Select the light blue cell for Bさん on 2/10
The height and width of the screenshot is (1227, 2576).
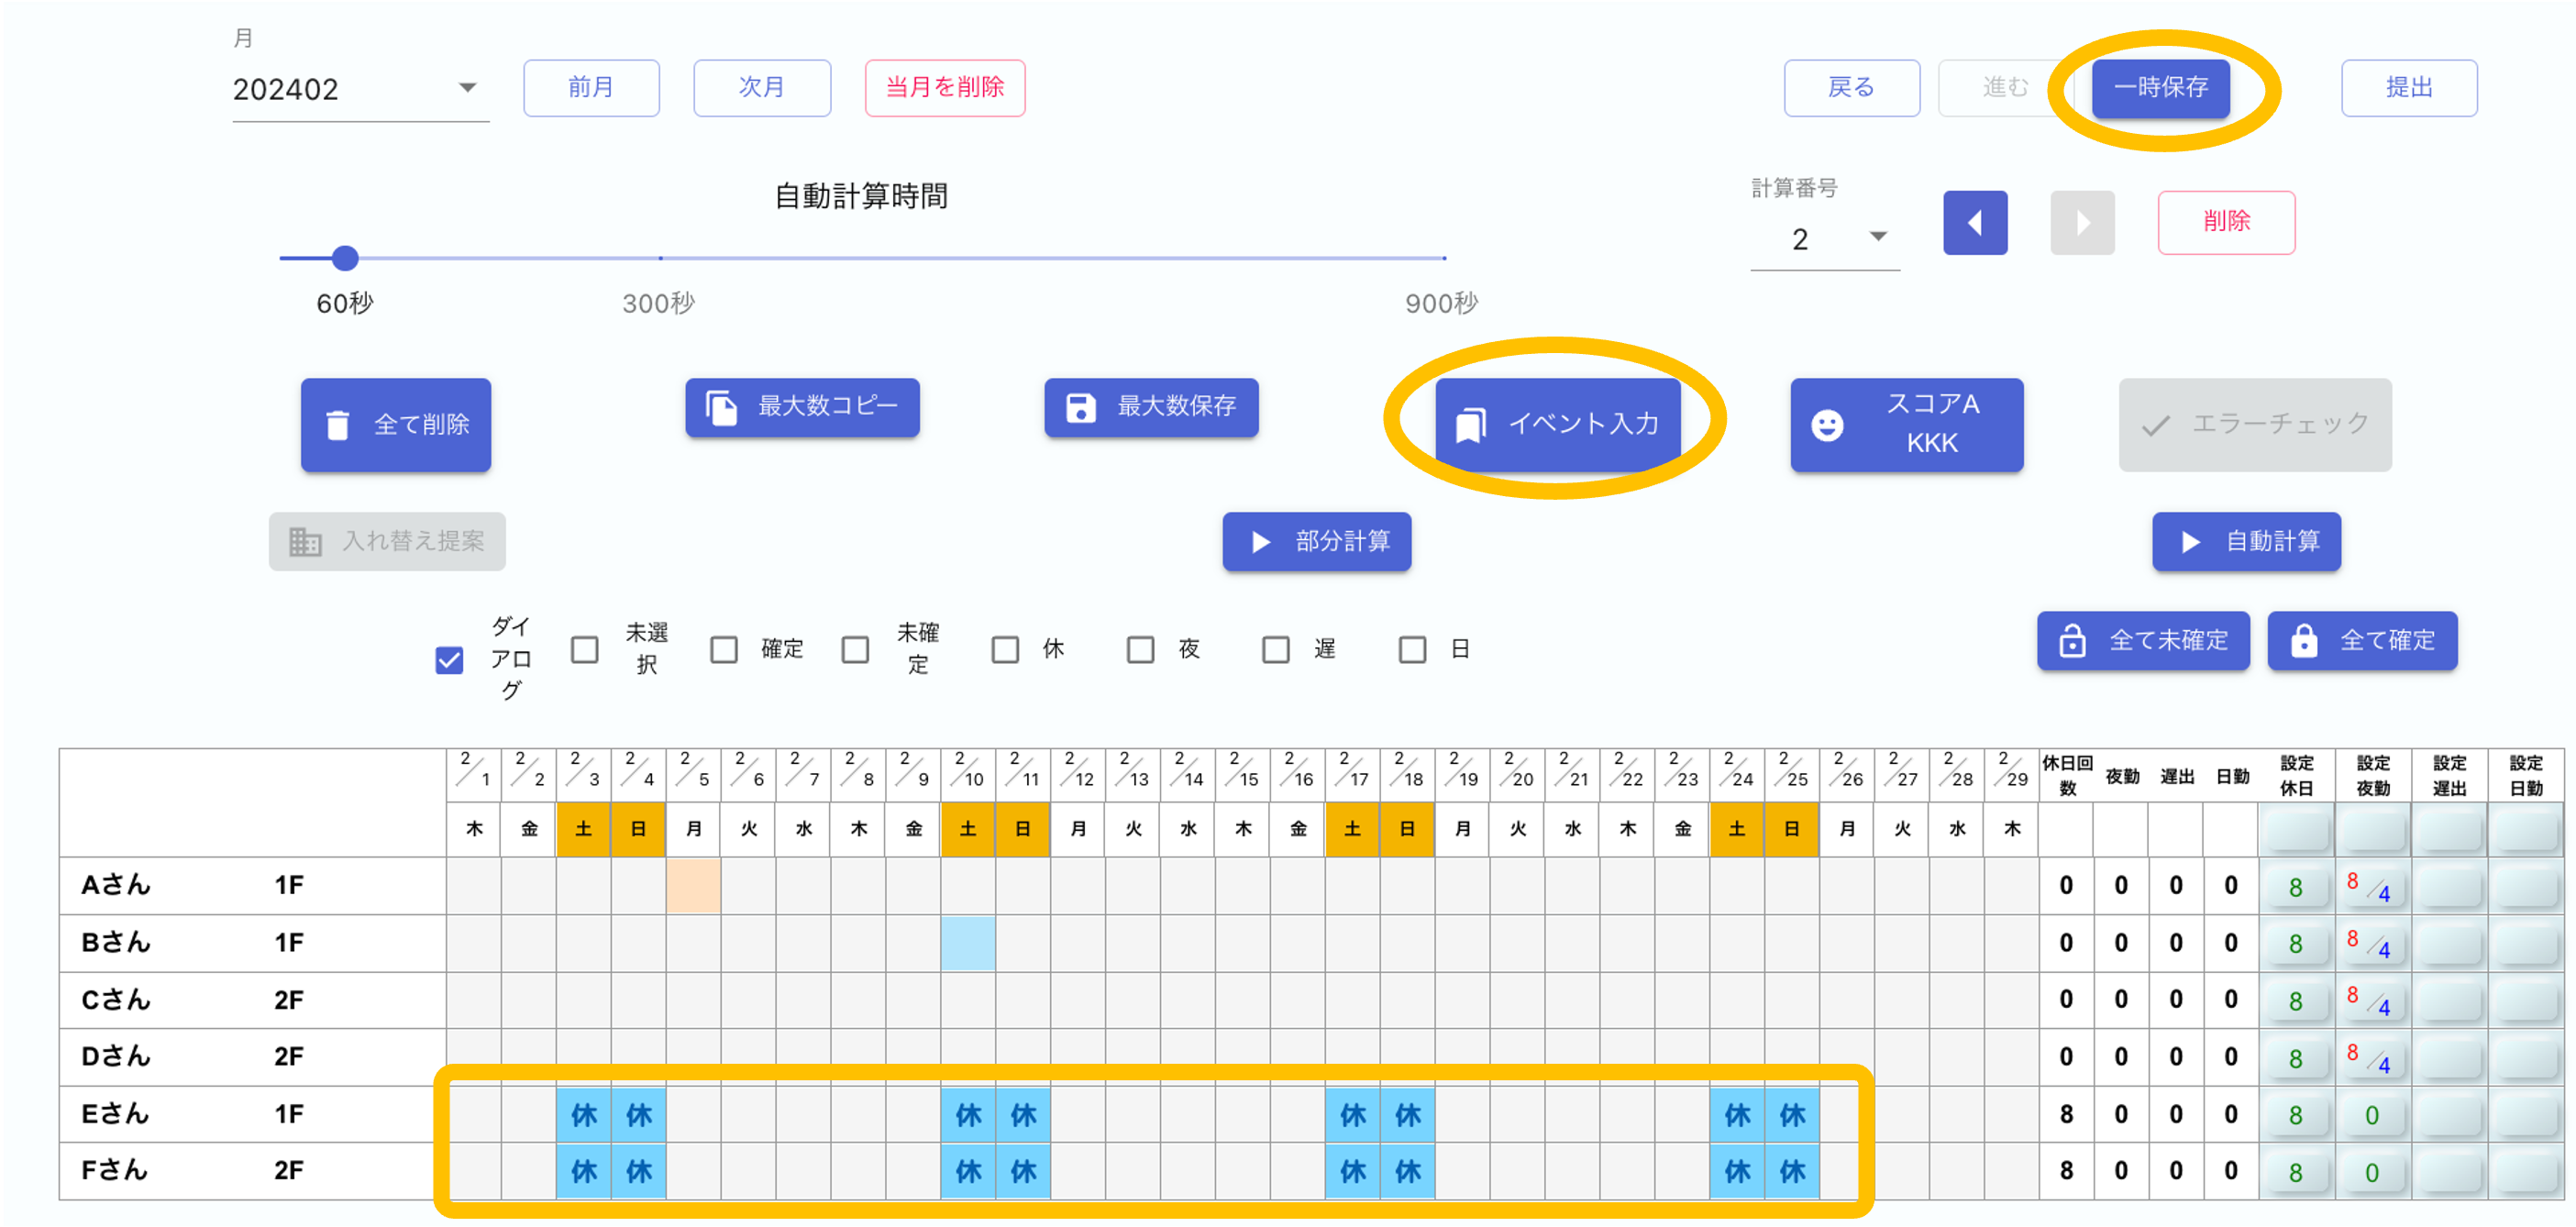[968, 943]
